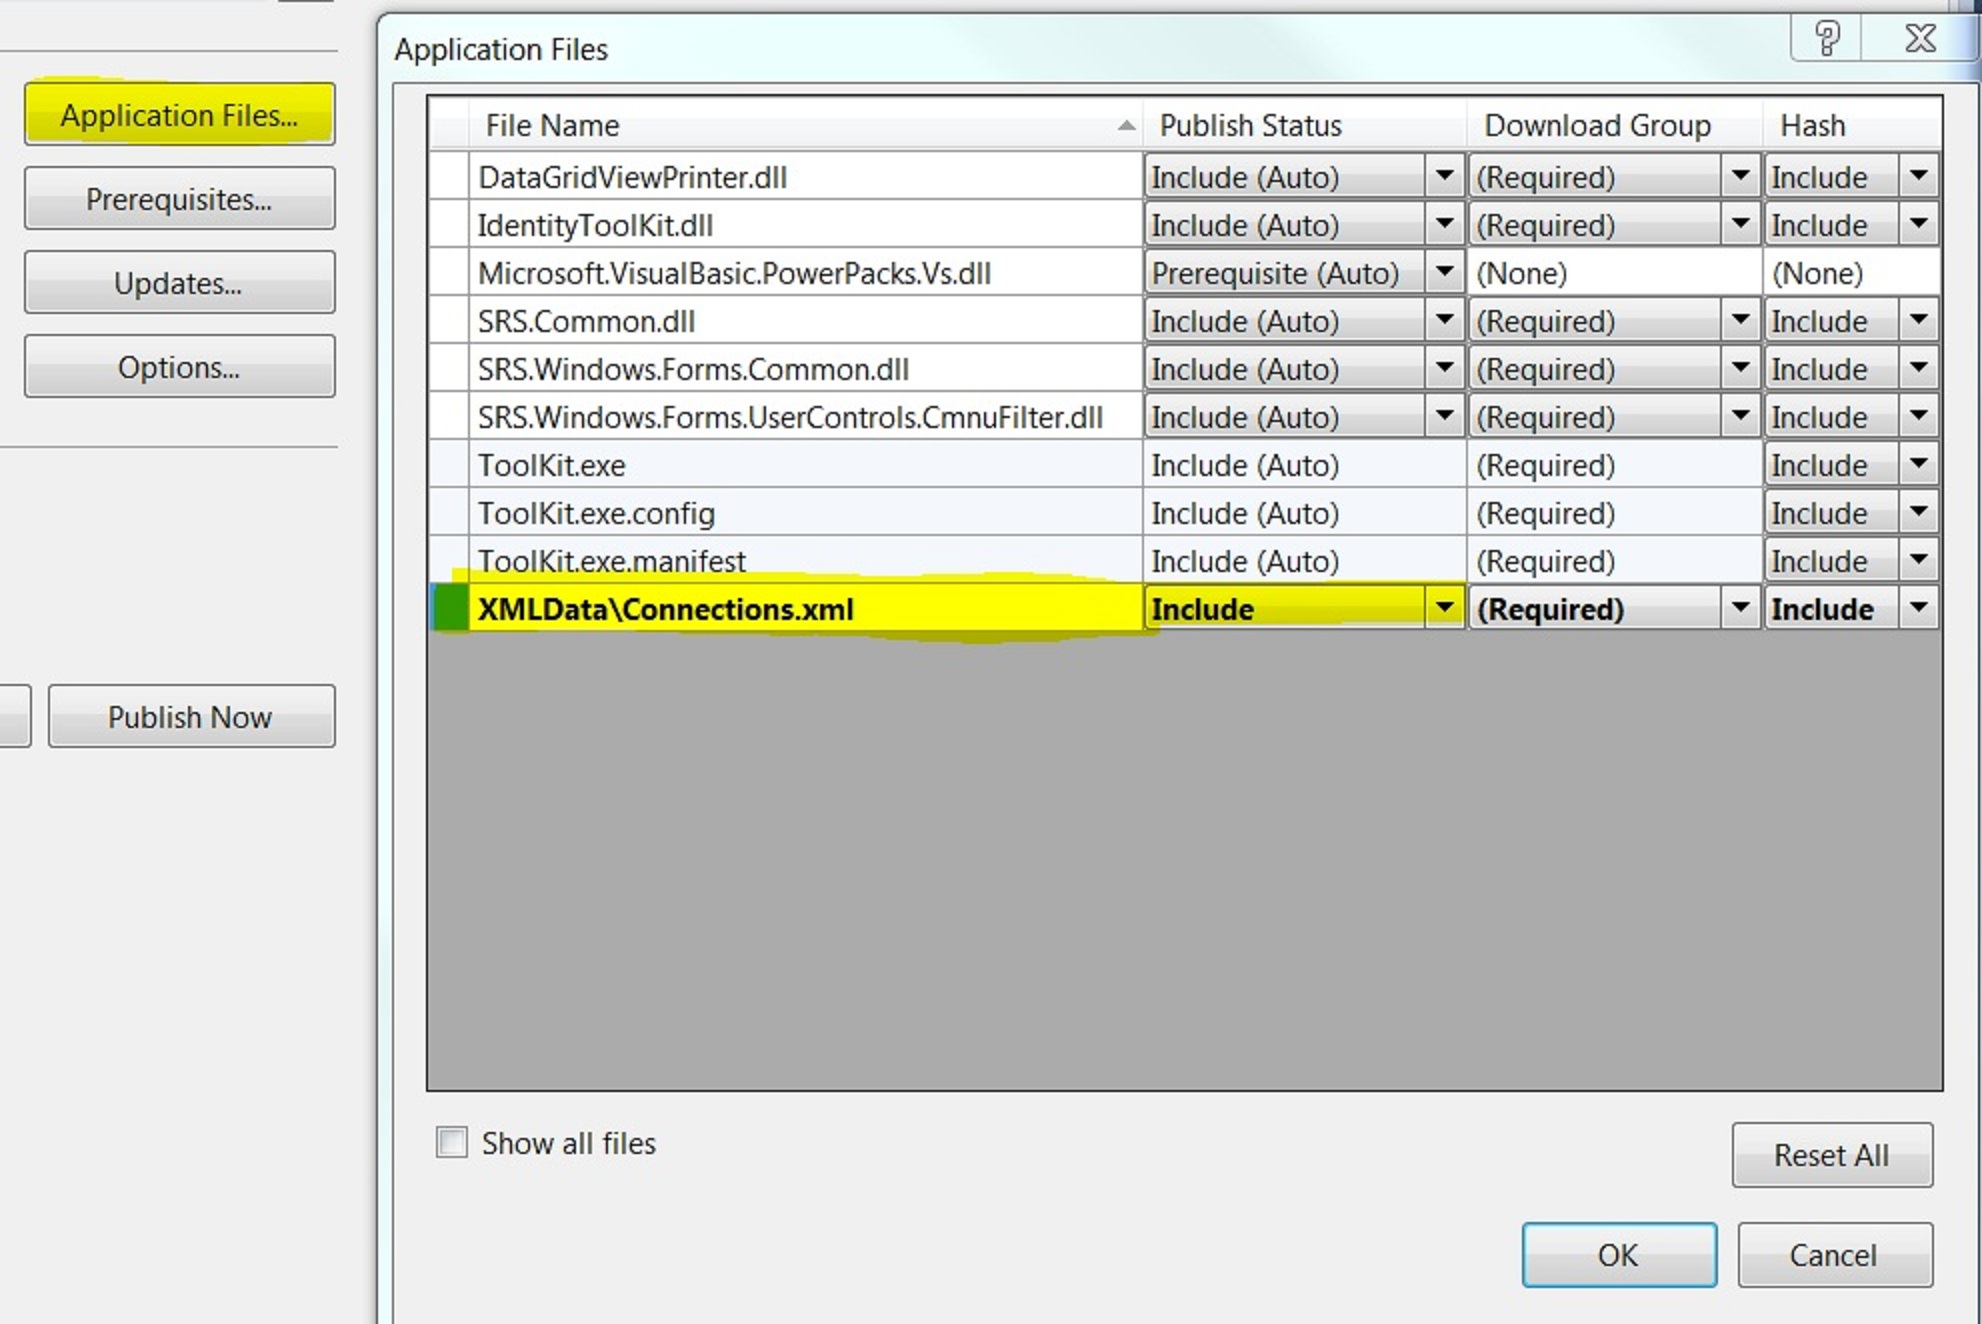Viewport: 1982px width, 1324px height.
Task: Enable Show all files checkbox
Action: pyautogui.click(x=452, y=1142)
